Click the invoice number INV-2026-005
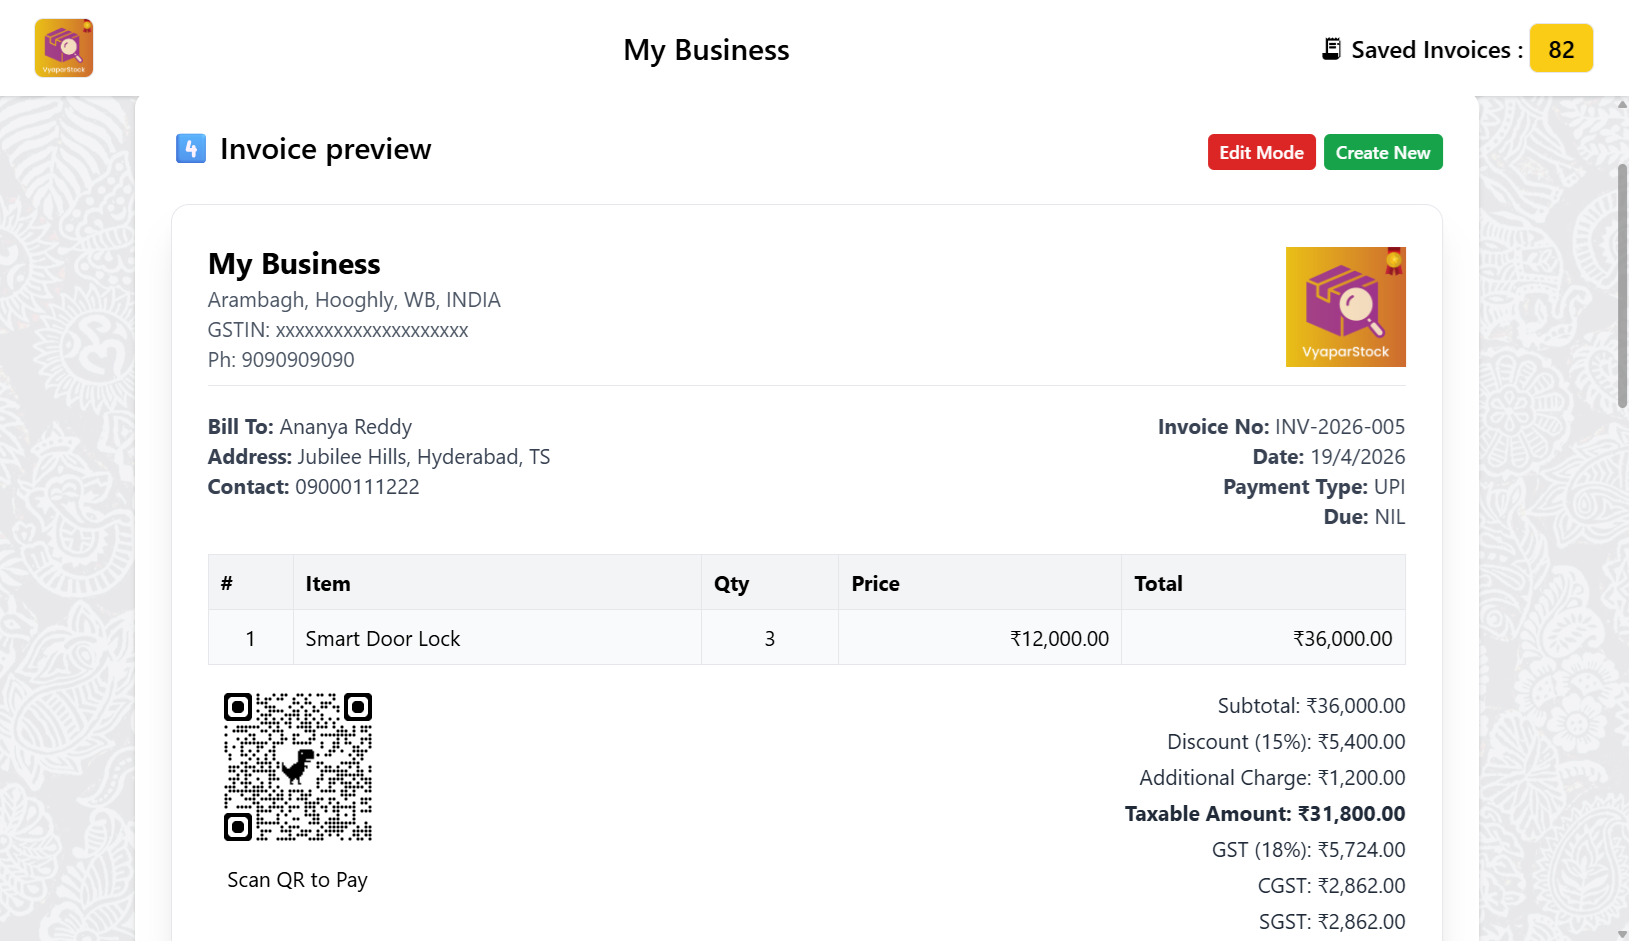The height and width of the screenshot is (941, 1629). coord(1340,426)
